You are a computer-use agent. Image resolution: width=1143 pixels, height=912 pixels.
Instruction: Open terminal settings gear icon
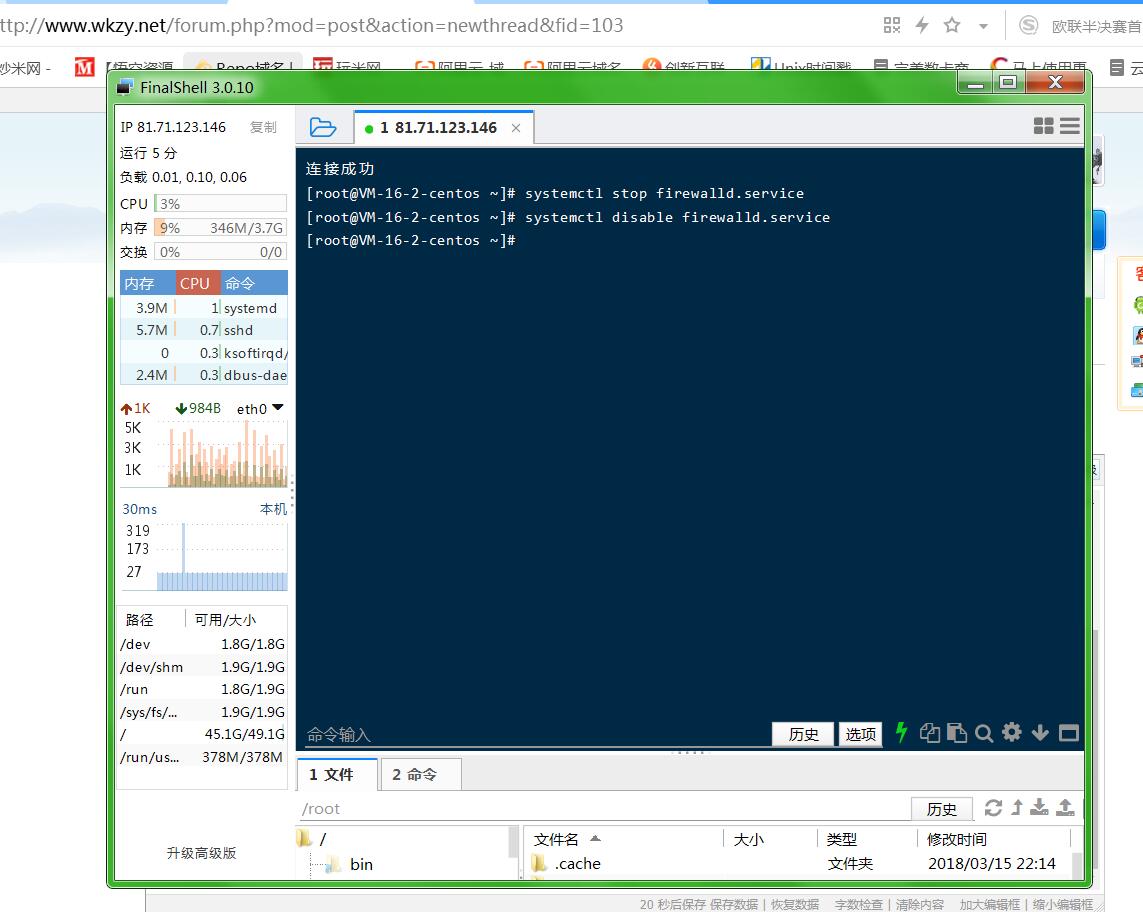1012,732
